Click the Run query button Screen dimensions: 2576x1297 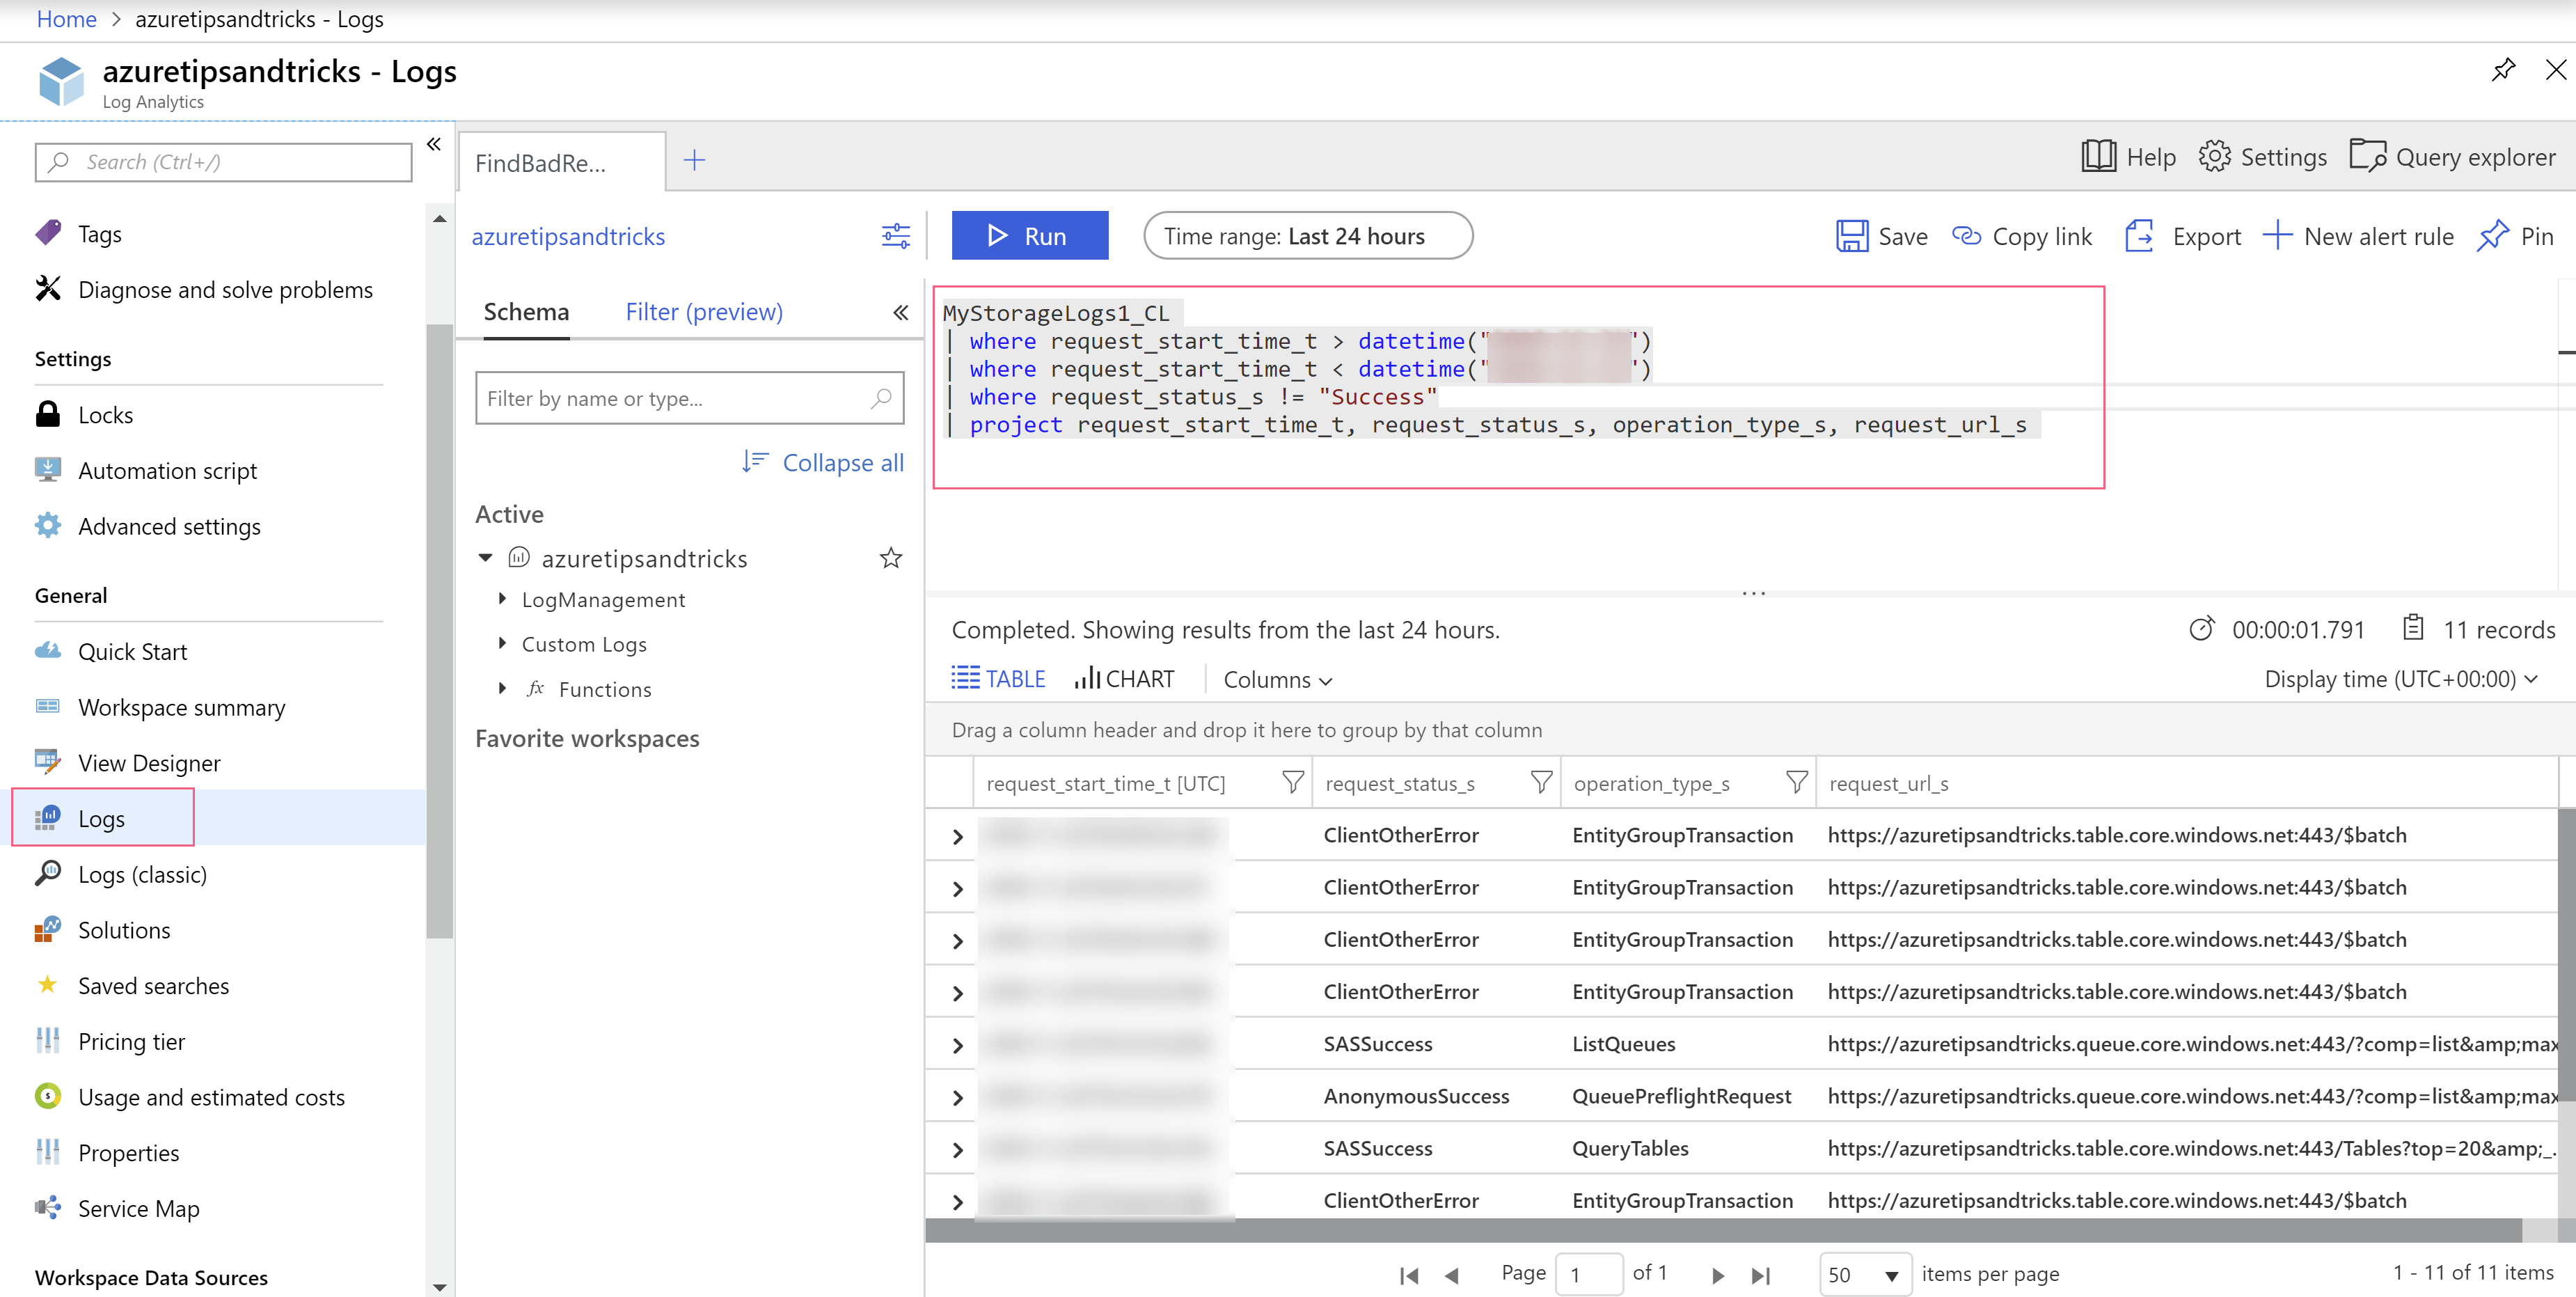point(1029,235)
